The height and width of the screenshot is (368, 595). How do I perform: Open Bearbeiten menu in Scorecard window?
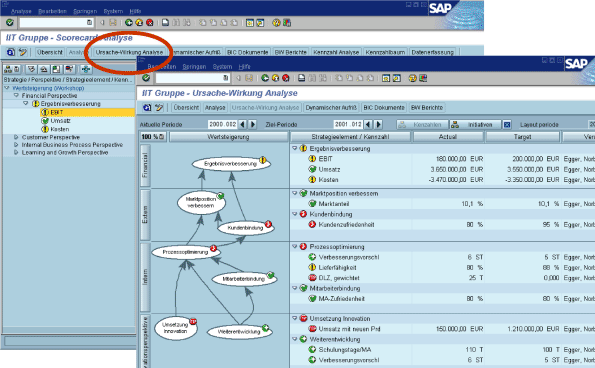point(52,11)
